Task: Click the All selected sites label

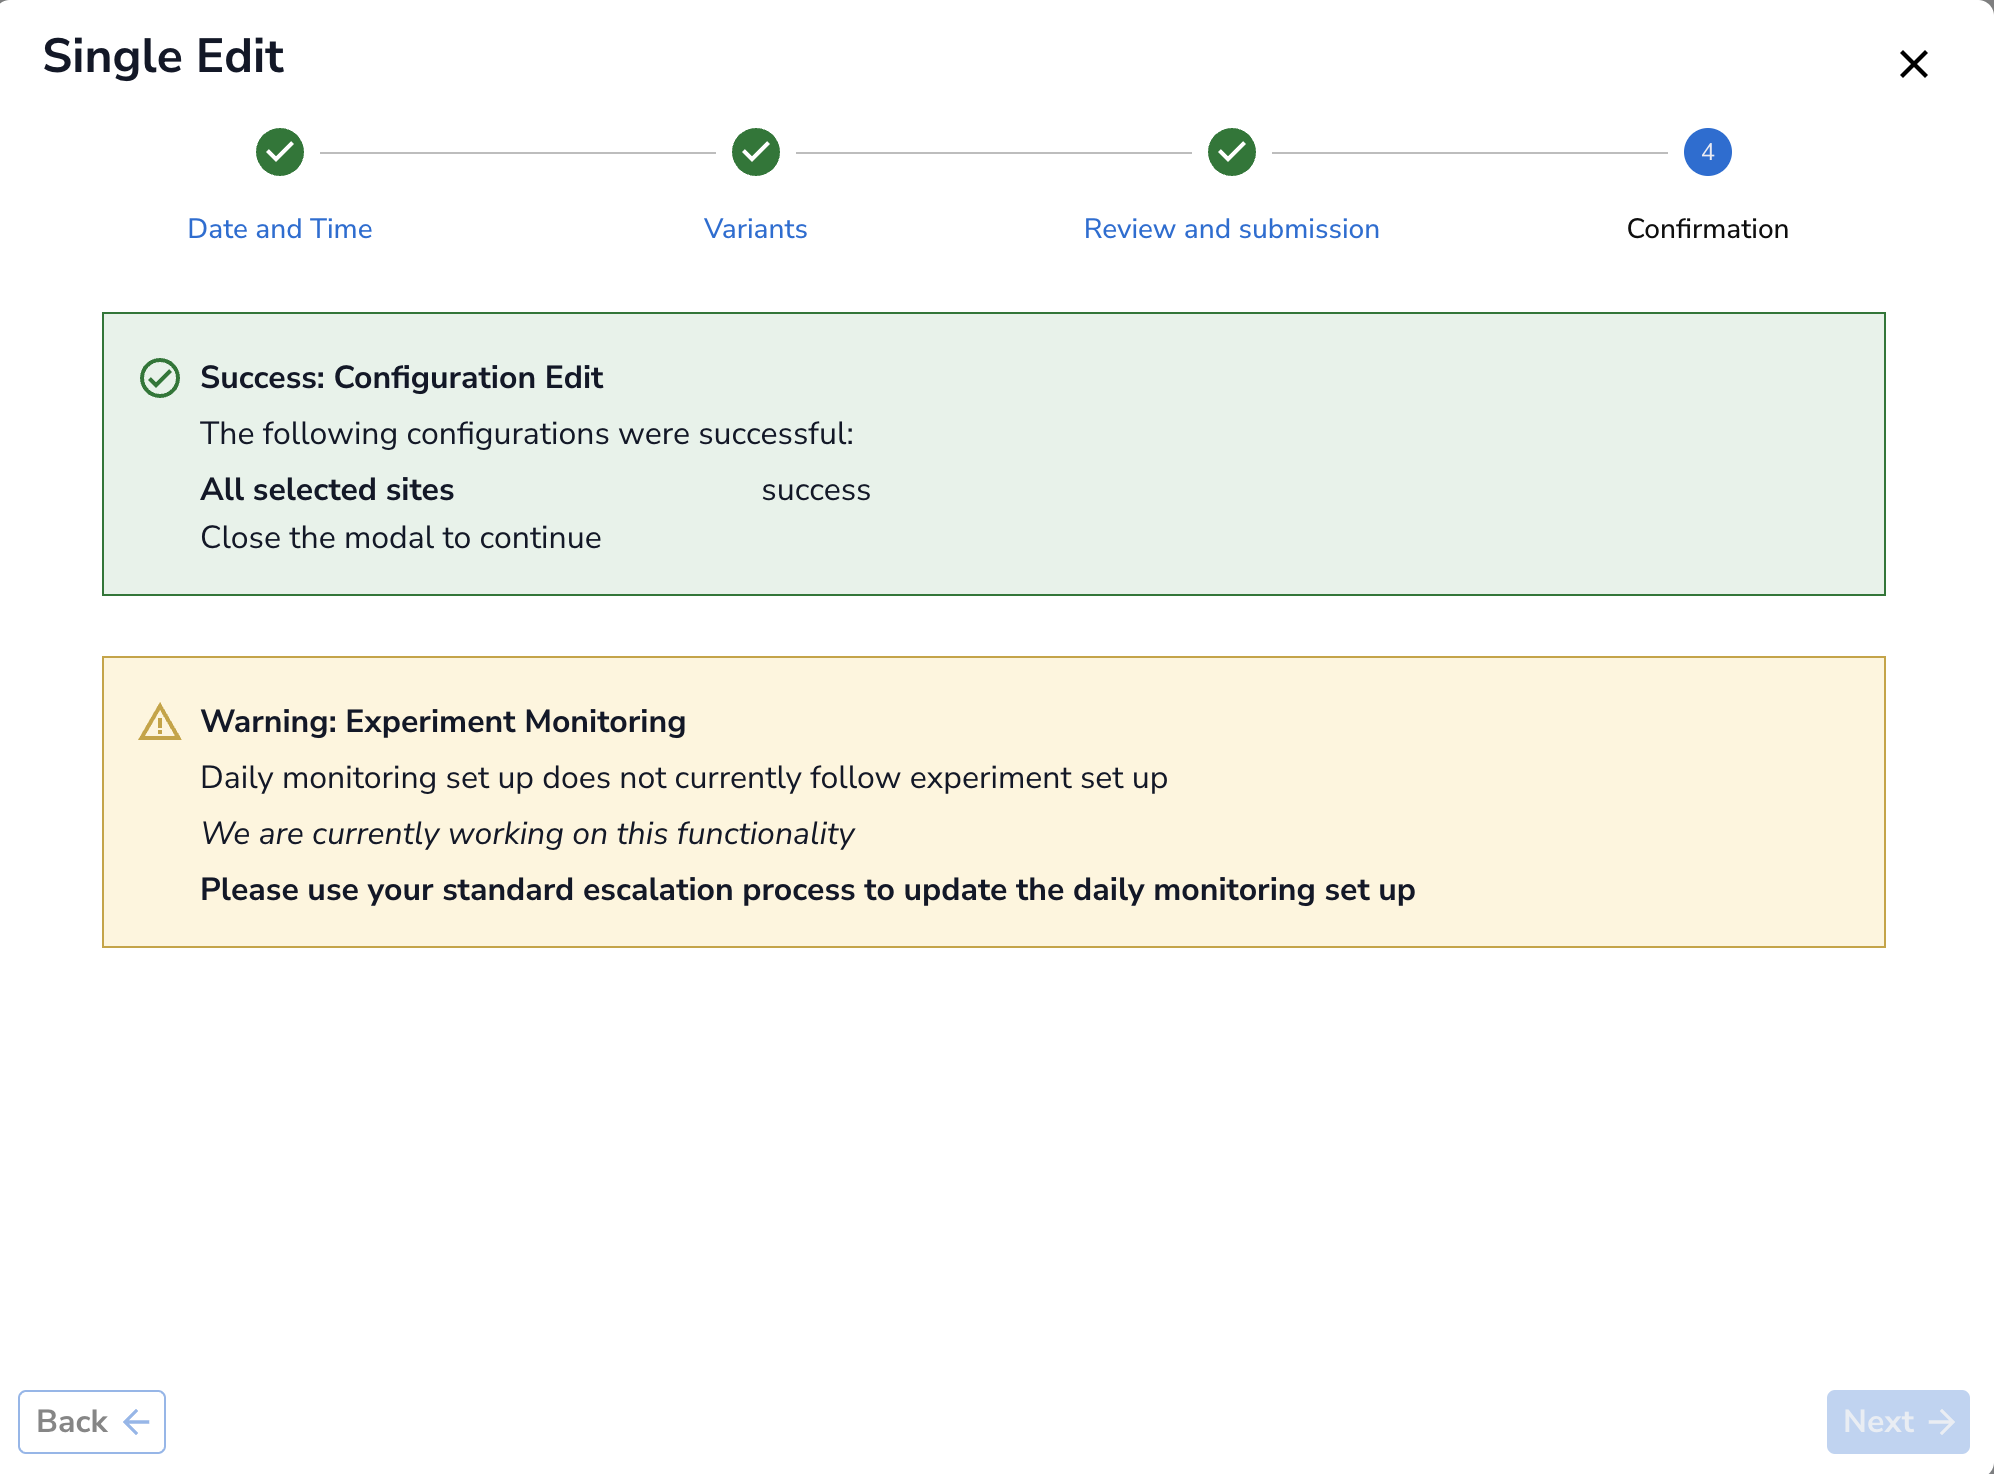Action: (327, 490)
